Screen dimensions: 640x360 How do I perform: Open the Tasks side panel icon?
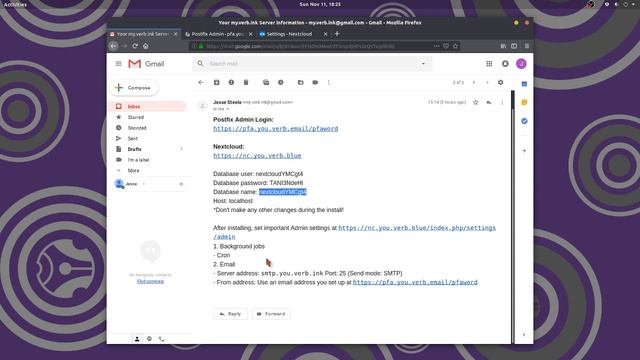coord(524,121)
